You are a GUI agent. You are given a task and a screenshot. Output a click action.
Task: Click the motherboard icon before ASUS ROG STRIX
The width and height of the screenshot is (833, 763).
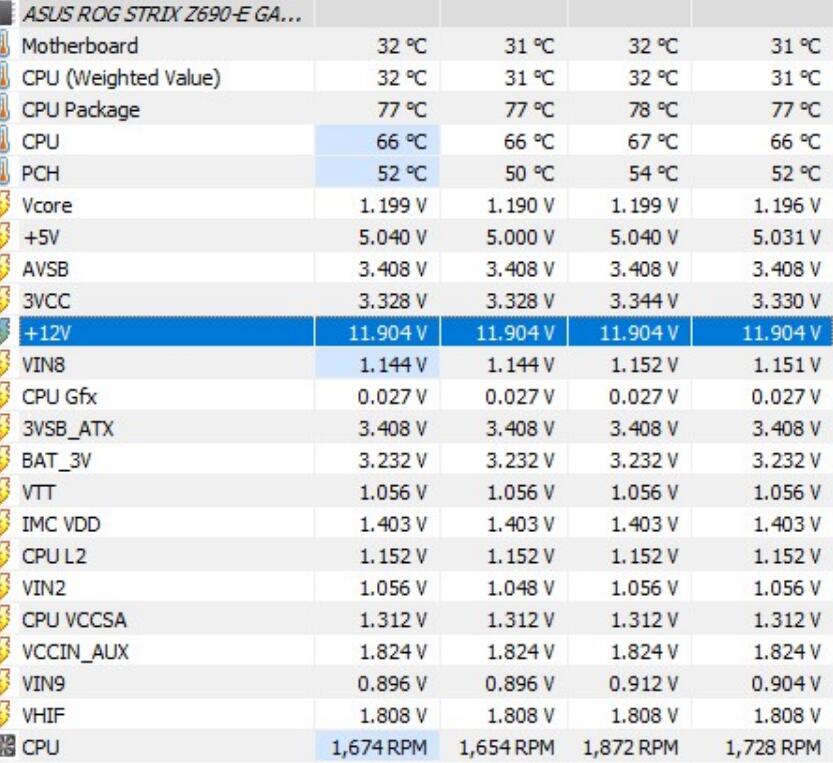pyautogui.click(x=8, y=11)
